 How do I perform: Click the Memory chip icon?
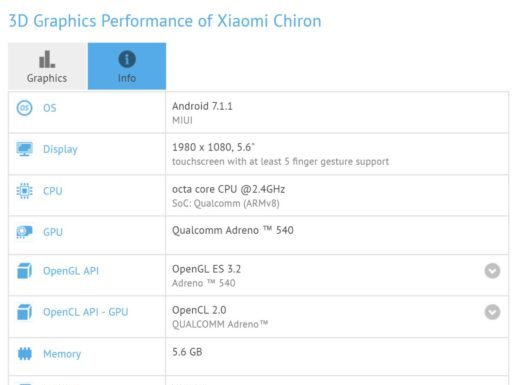click(x=24, y=354)
